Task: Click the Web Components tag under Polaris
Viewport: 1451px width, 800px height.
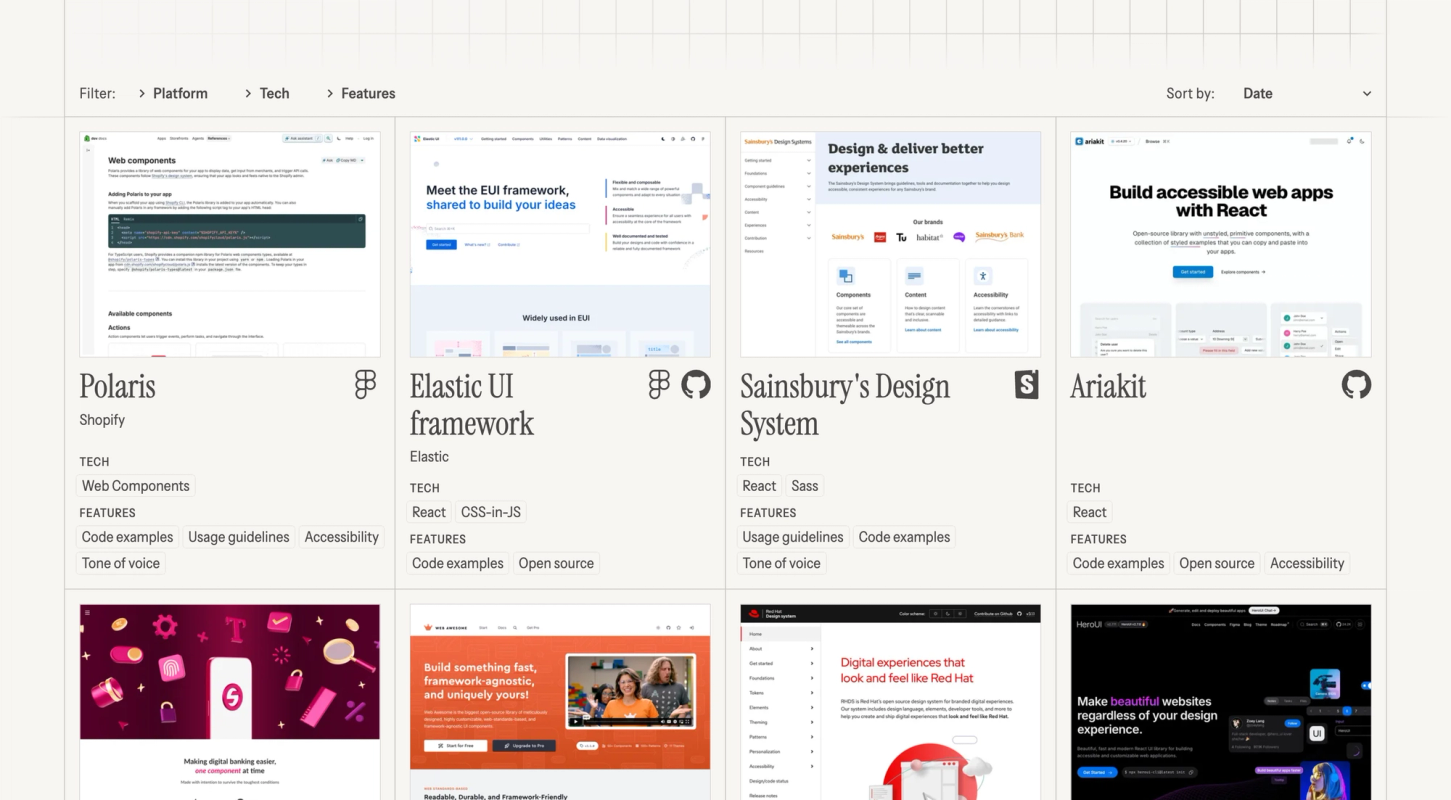Action: 136,486
